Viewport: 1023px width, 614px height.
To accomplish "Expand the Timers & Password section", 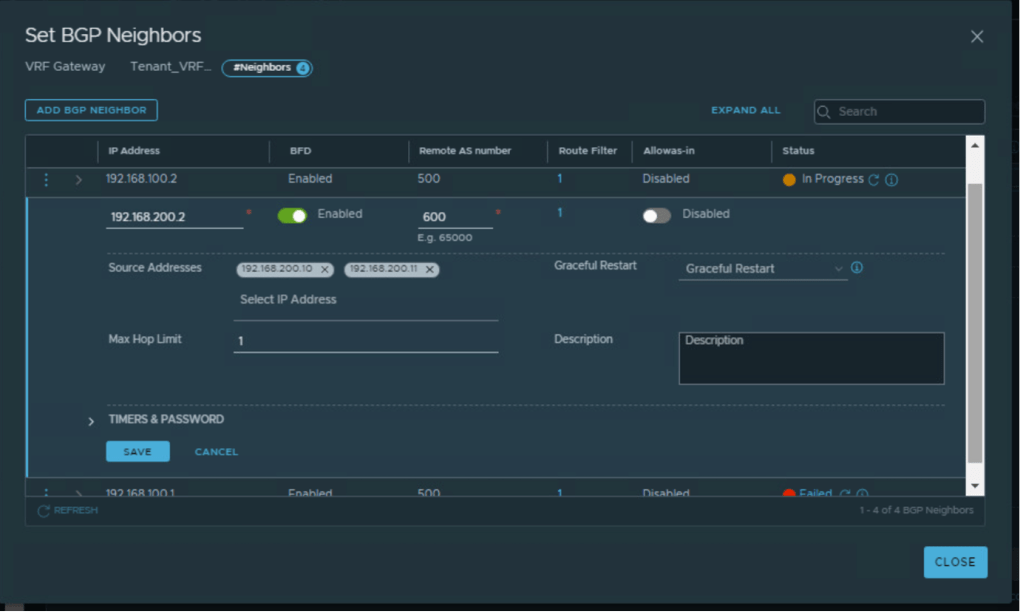I will (x=91, y=421).
